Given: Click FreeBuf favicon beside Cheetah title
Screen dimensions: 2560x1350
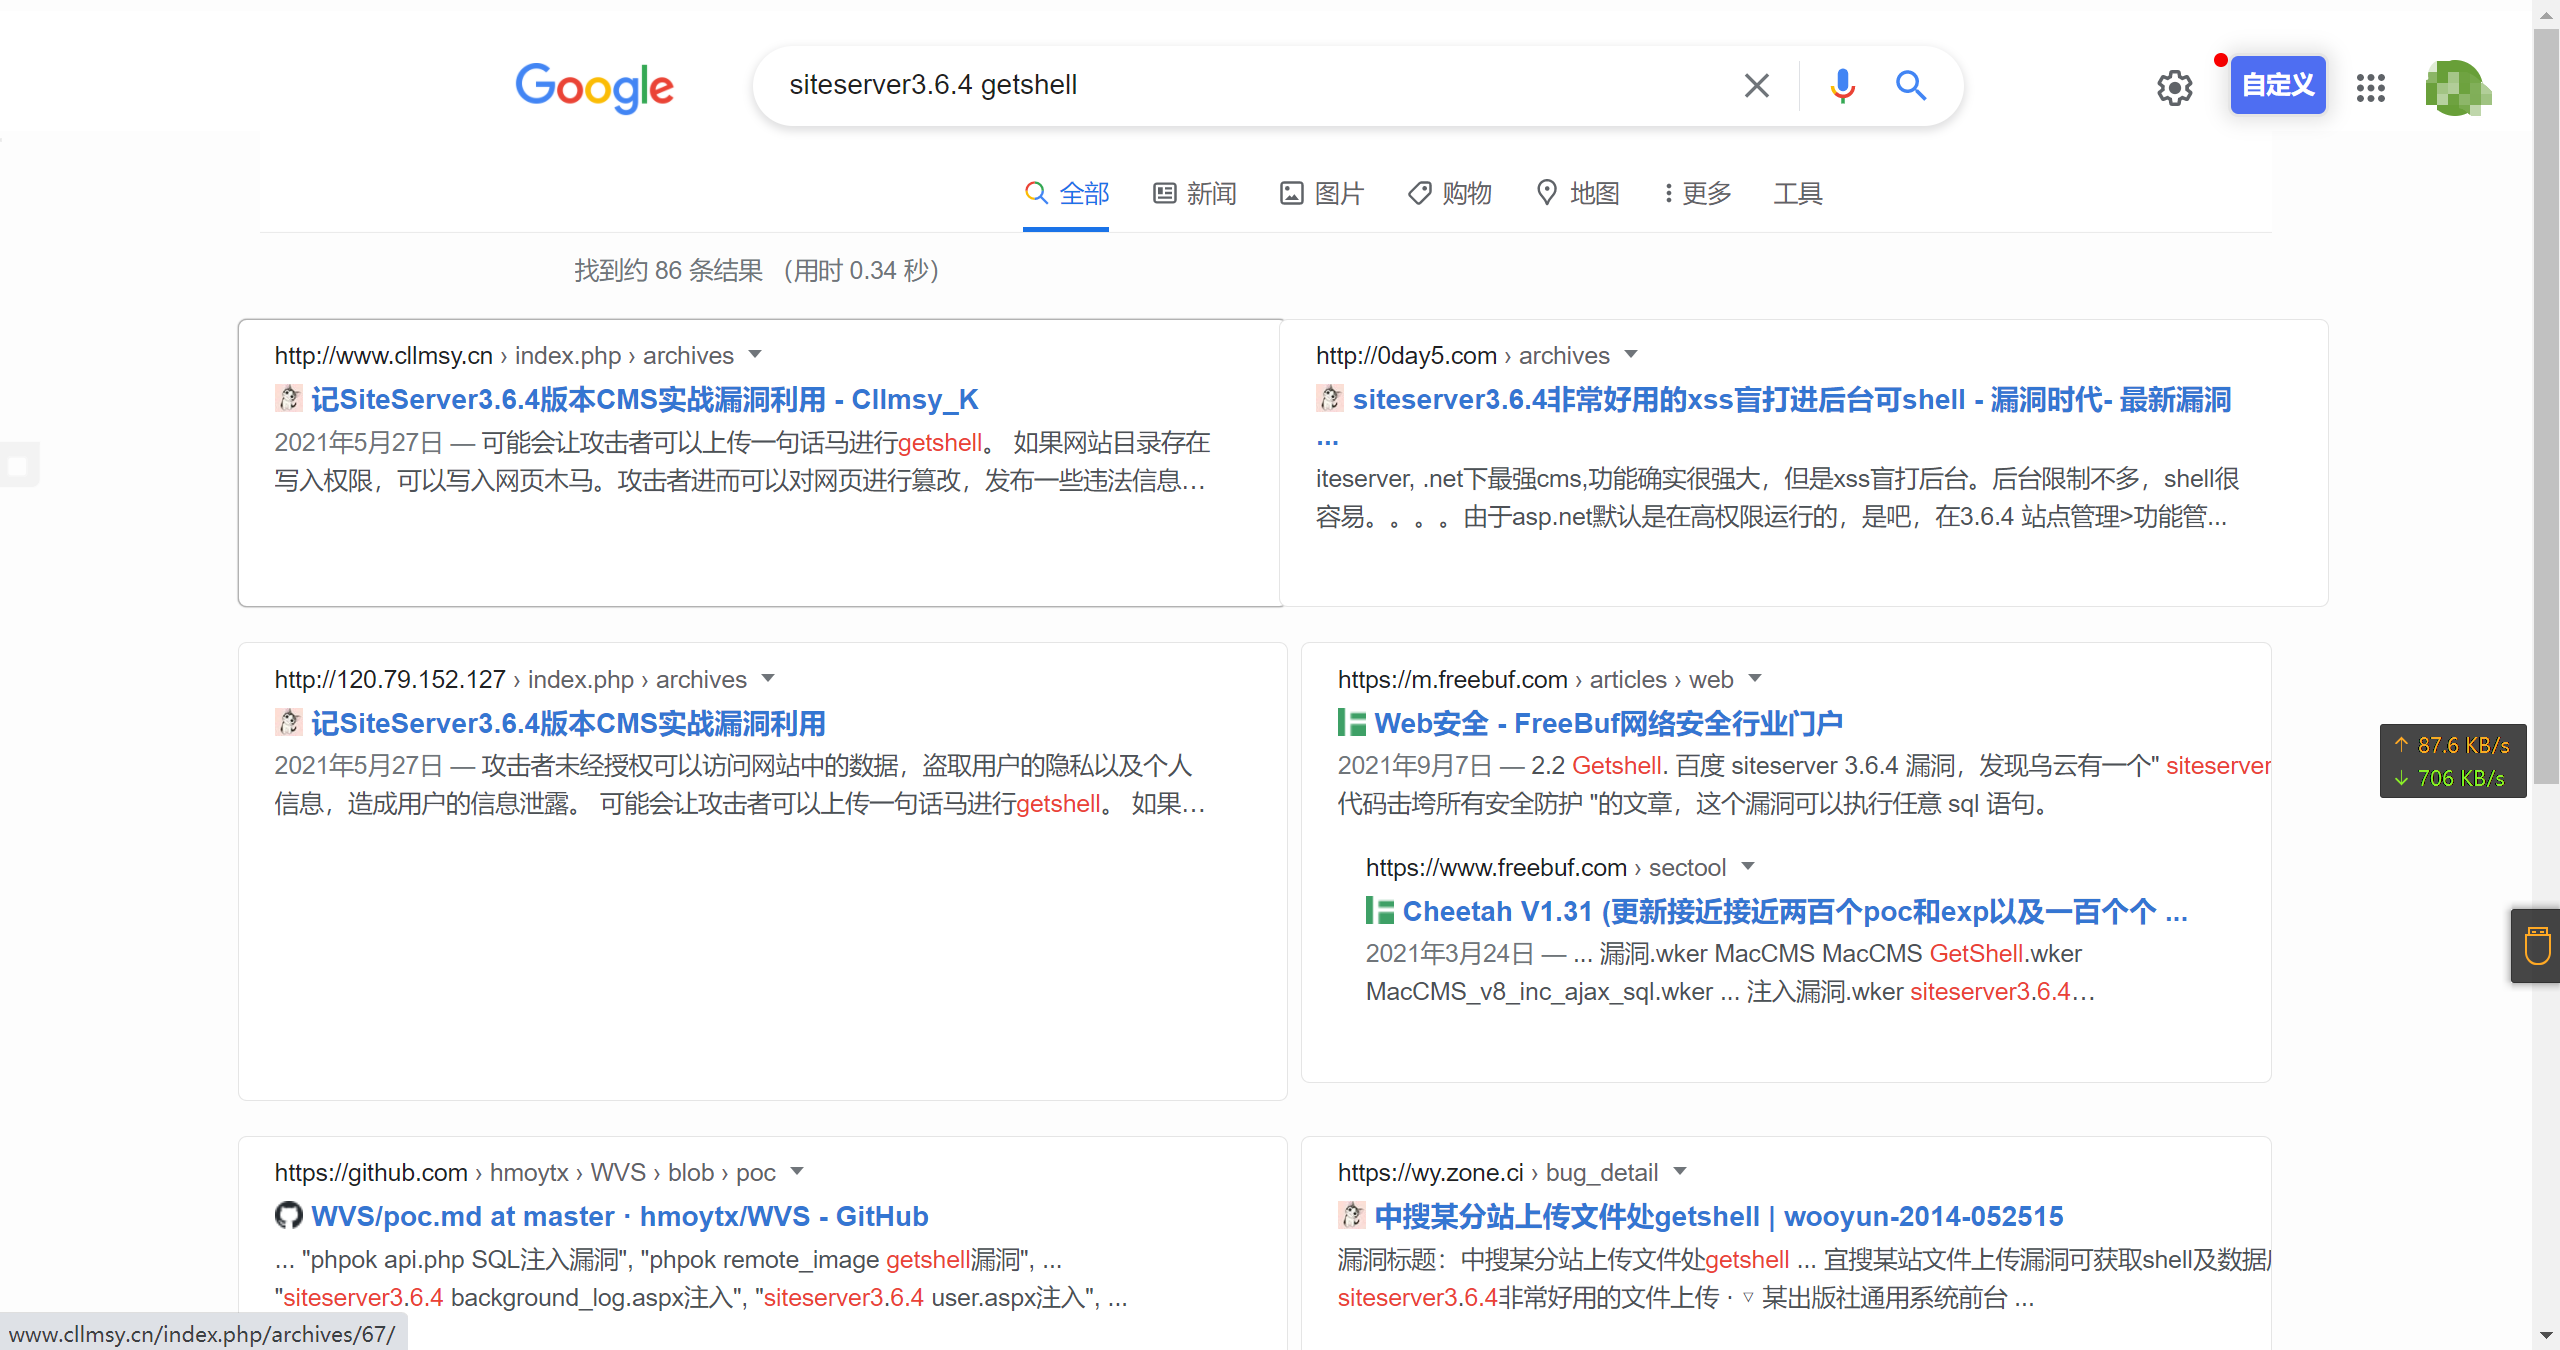Looking at the screenshot, I should coord(1380,910).
